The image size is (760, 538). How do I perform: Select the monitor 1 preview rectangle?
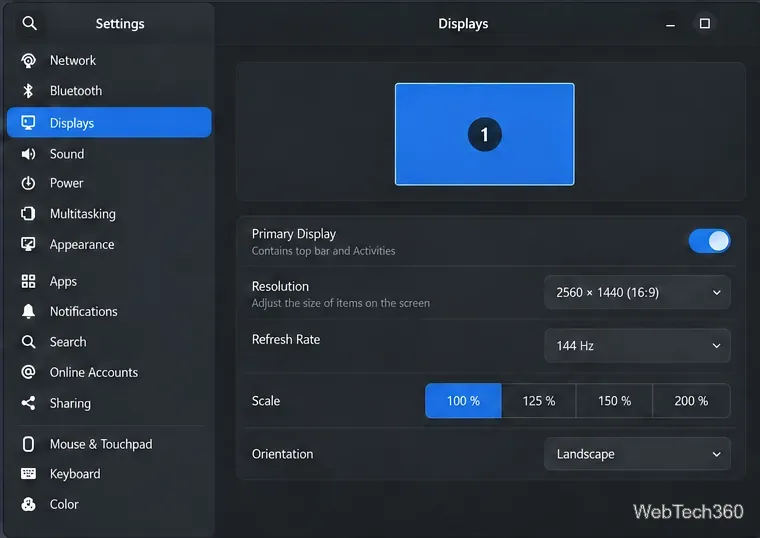[485, 134]
